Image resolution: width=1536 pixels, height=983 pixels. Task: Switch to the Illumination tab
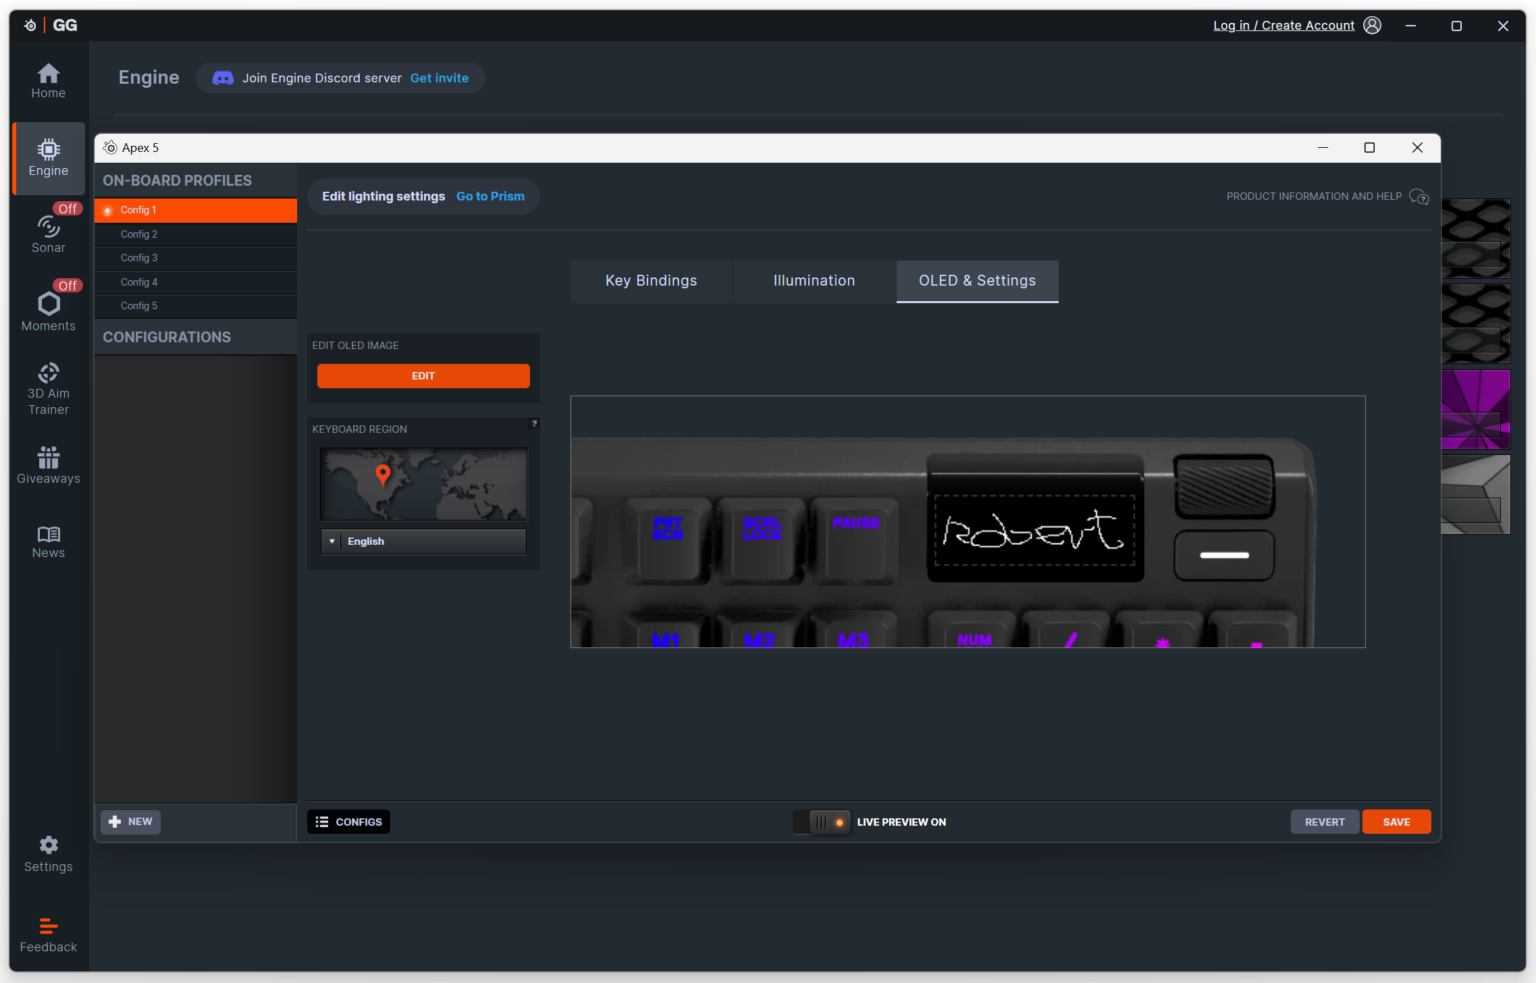coord(813,281)
